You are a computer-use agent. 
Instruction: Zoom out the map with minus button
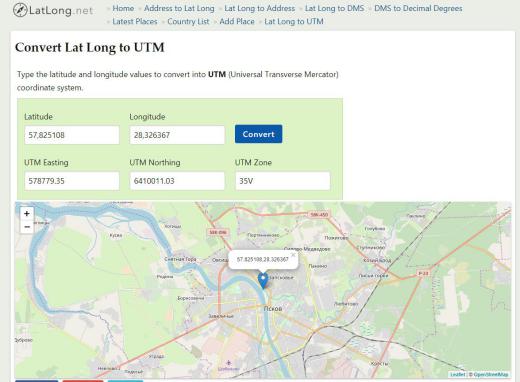point(27,227)
